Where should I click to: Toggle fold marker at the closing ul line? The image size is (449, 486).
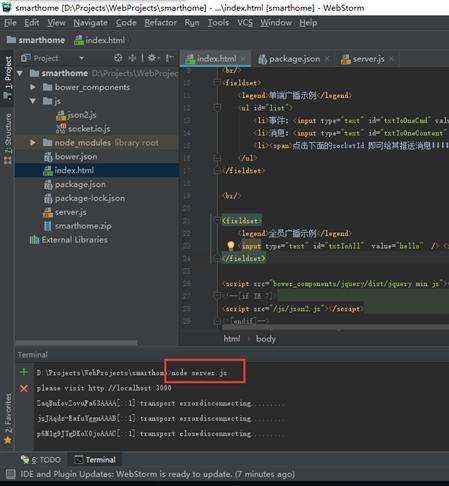(x=217, y=158)
